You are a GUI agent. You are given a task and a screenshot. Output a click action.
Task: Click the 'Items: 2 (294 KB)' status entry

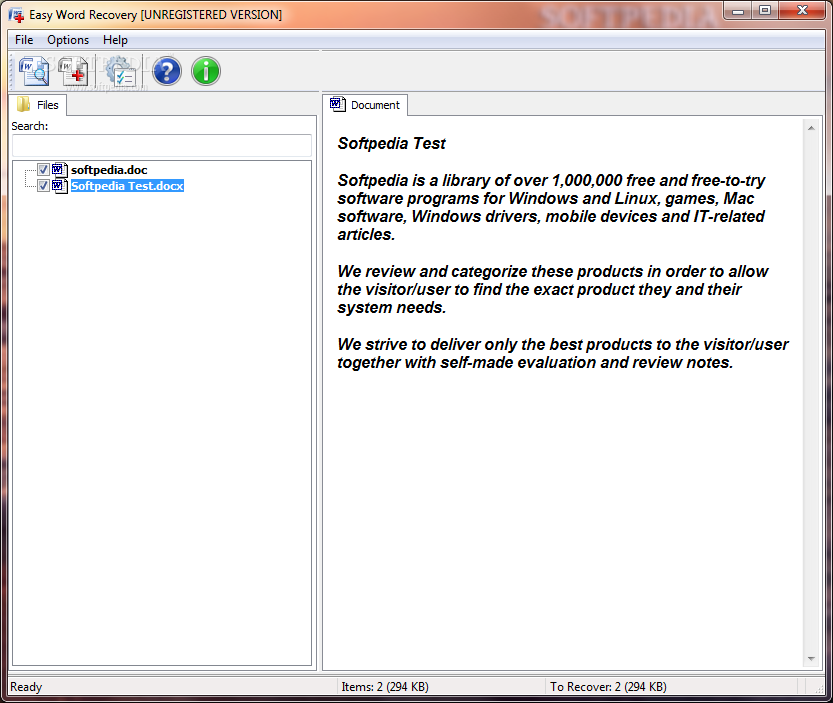385,687
